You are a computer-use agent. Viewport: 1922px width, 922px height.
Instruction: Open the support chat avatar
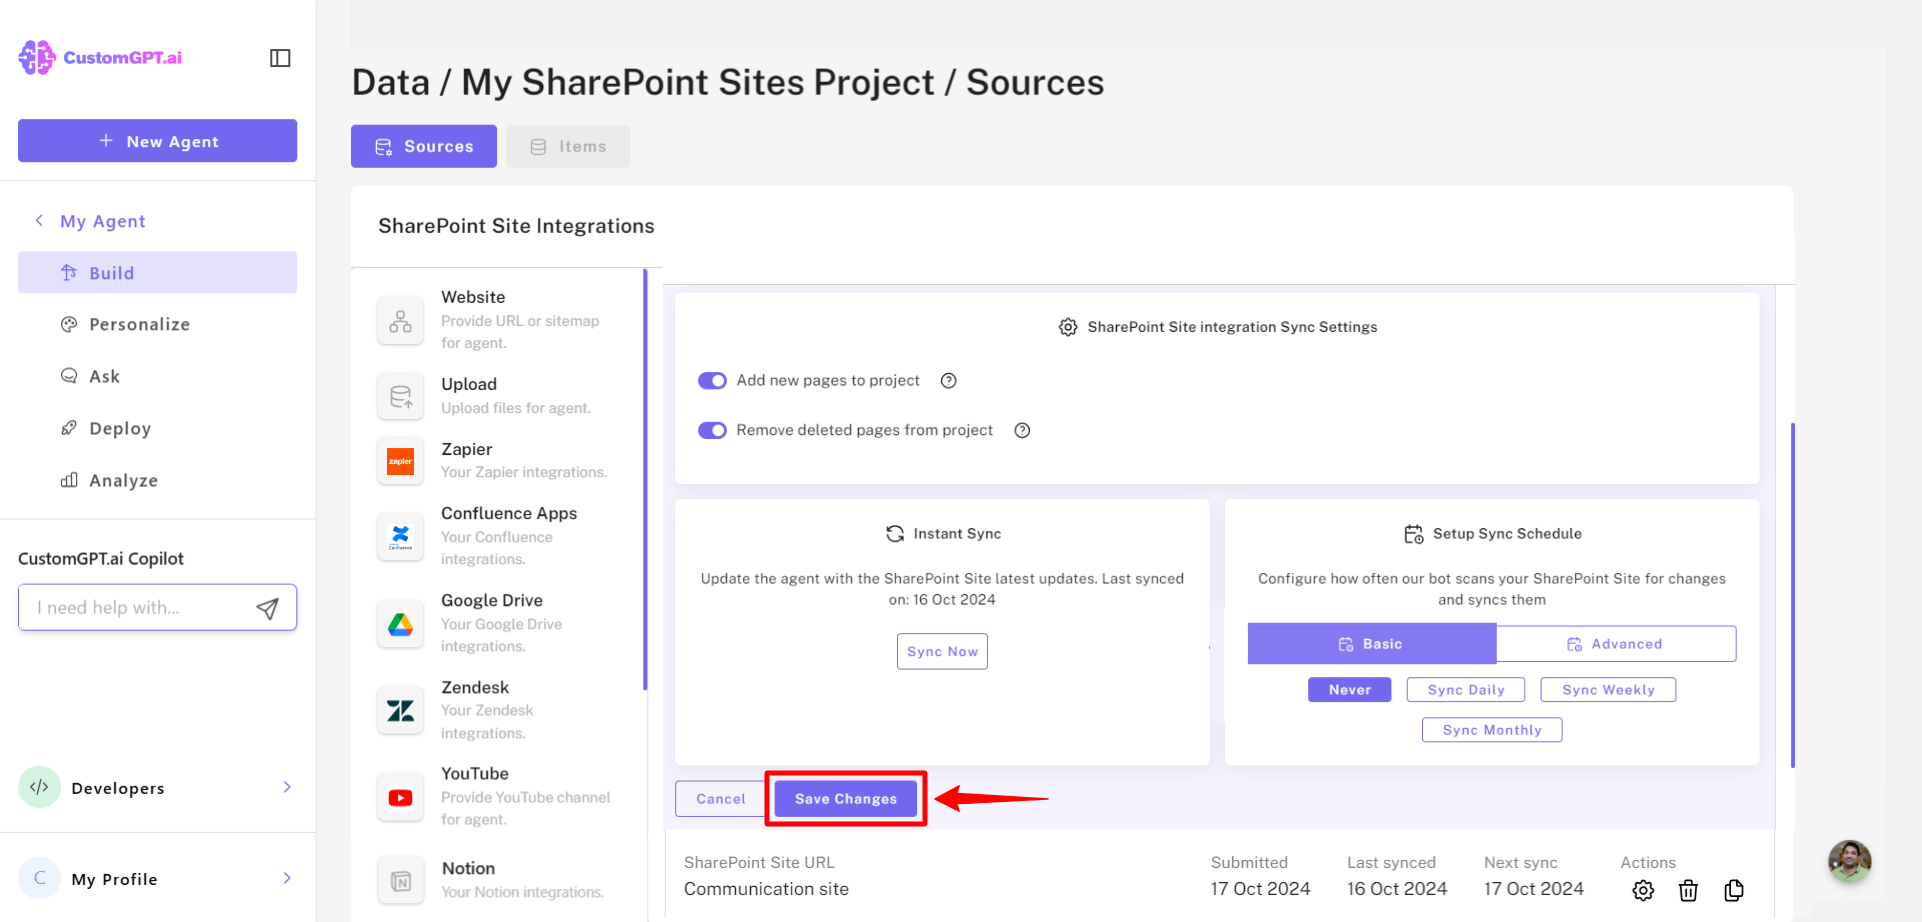pyautogui.click(x=1849, y=861)
